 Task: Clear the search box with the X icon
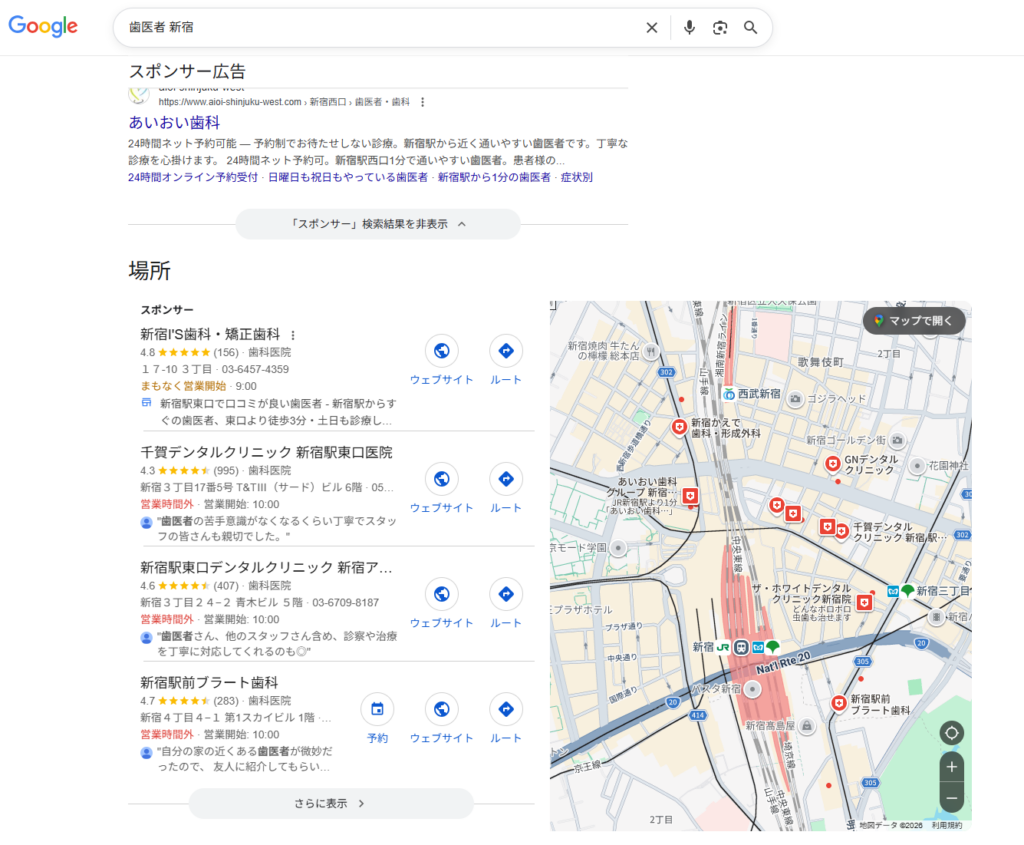pyautogui.click(x=652, y=27)
